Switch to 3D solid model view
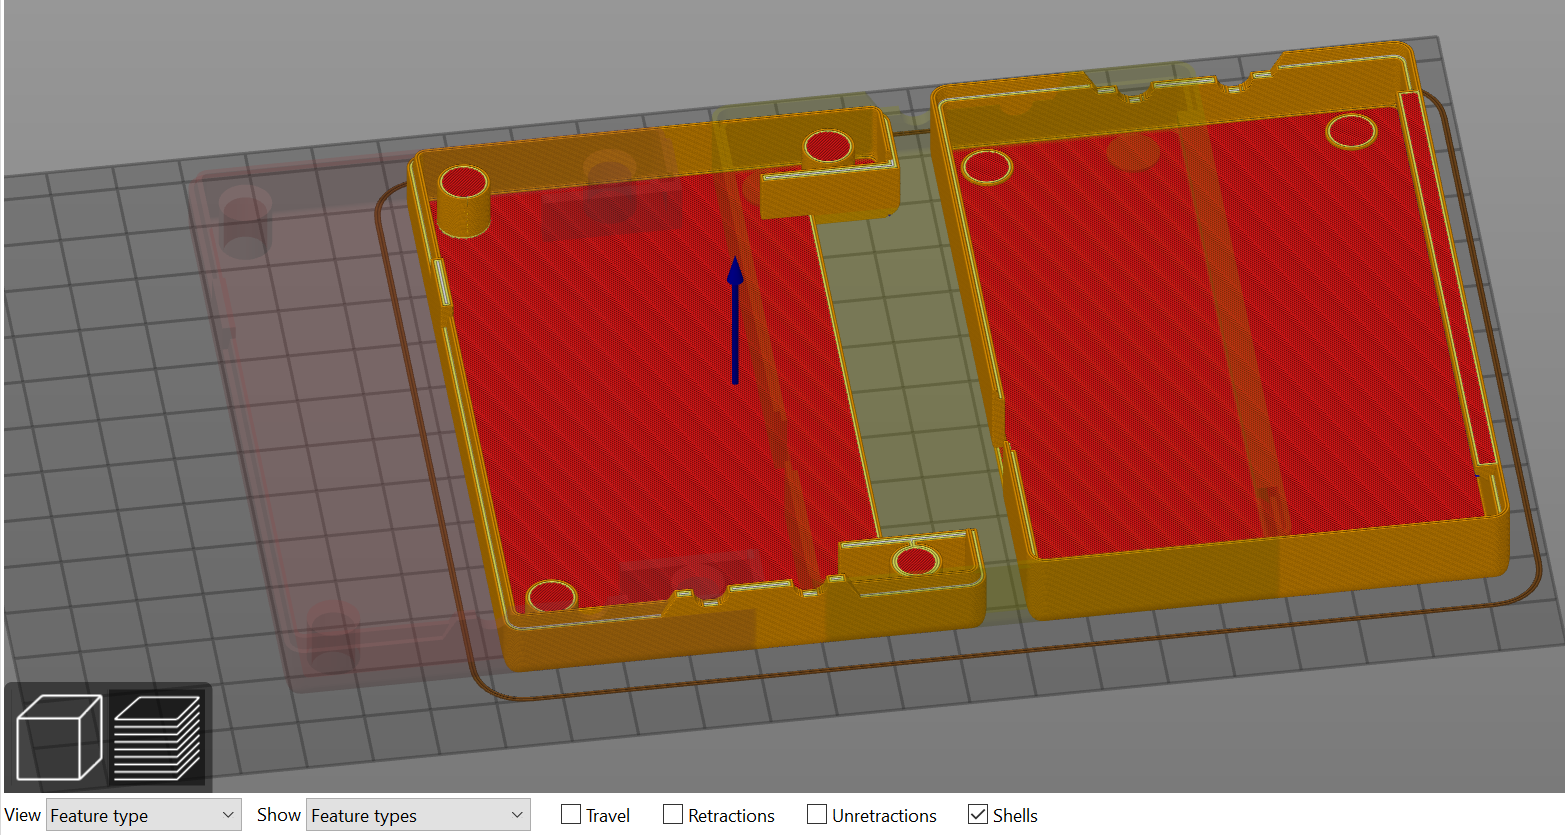Image resolution: width=1565 pixels, height=835 pixels. pos(59,737)
